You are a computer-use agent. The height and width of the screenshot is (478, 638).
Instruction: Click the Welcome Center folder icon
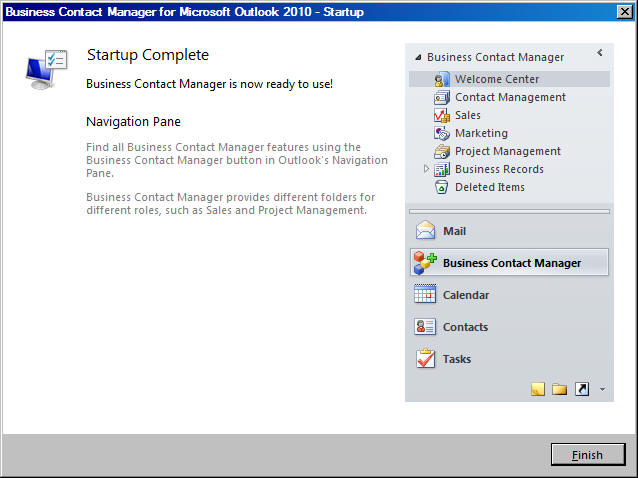point(441,79)
